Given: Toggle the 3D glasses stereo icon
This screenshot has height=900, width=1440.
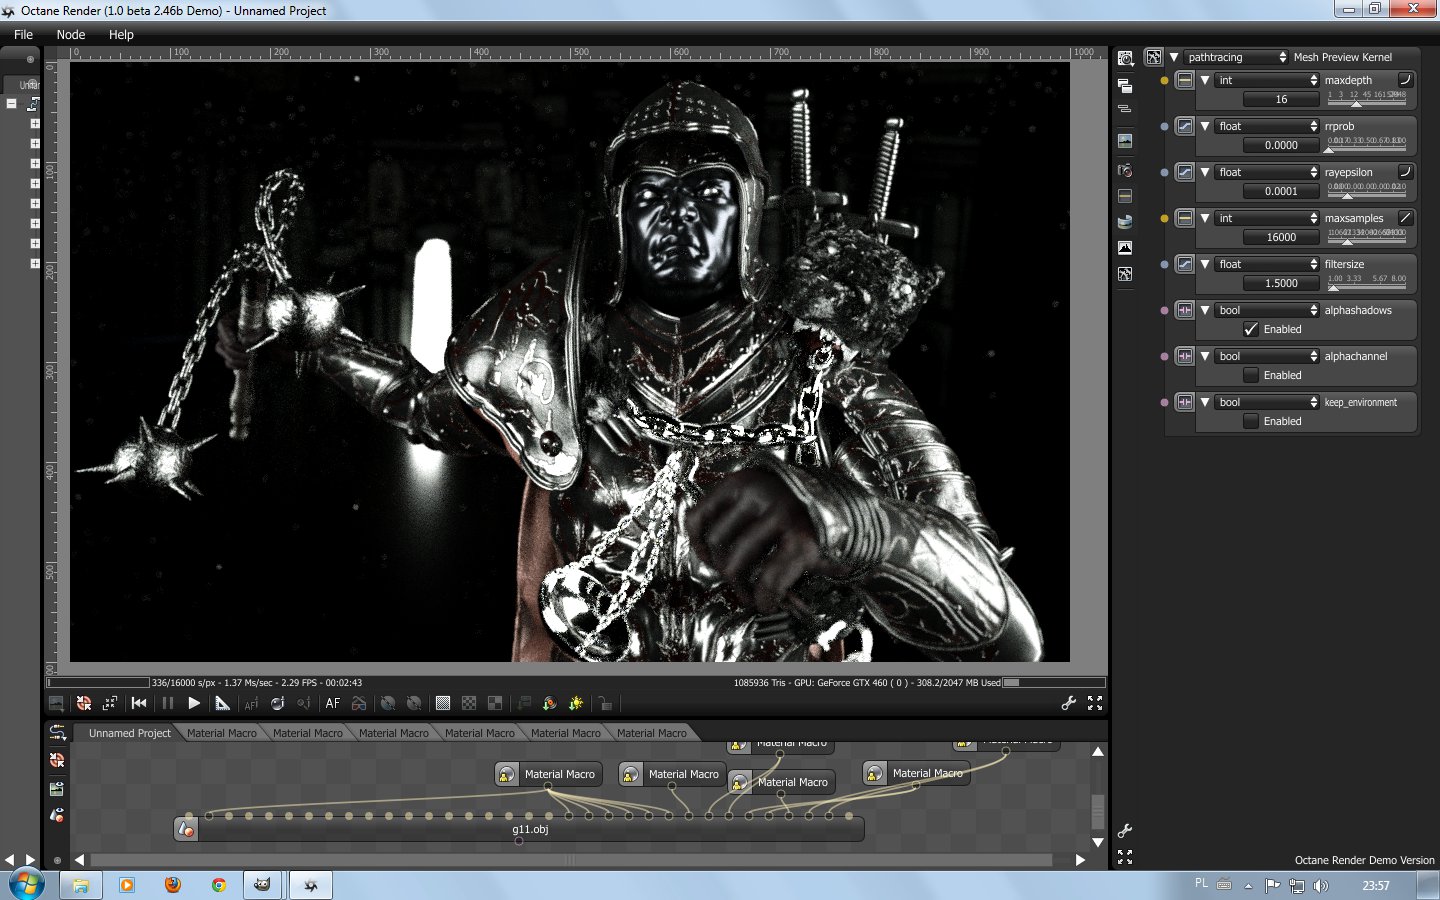Looking at the screenshot, I should click(359, 704).
